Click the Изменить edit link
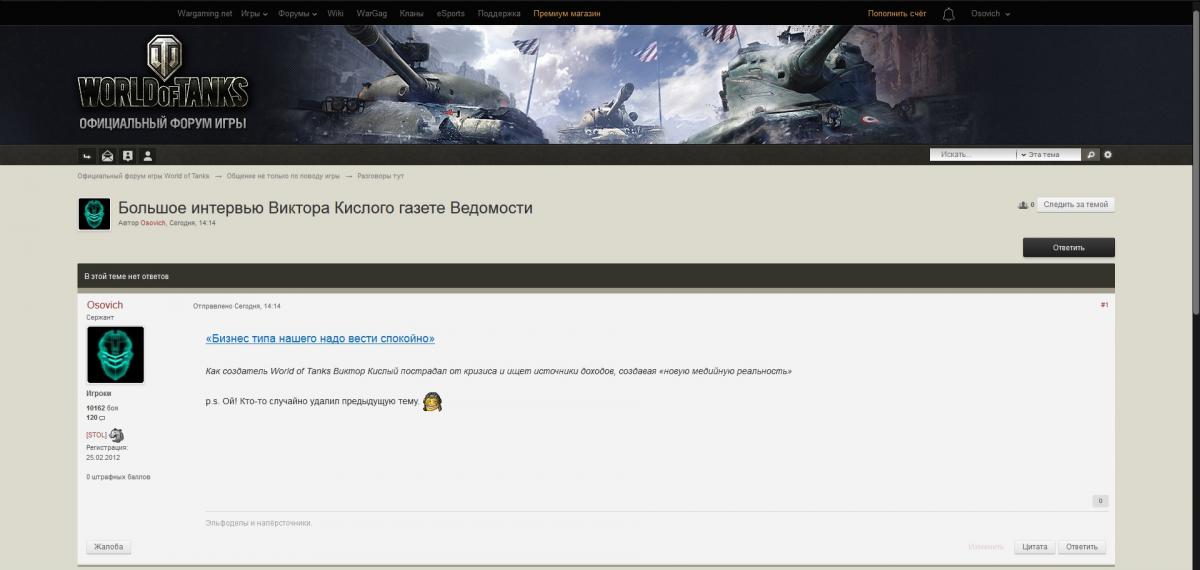The width and height of the screenshot is (1200, 570). (986, 547)
